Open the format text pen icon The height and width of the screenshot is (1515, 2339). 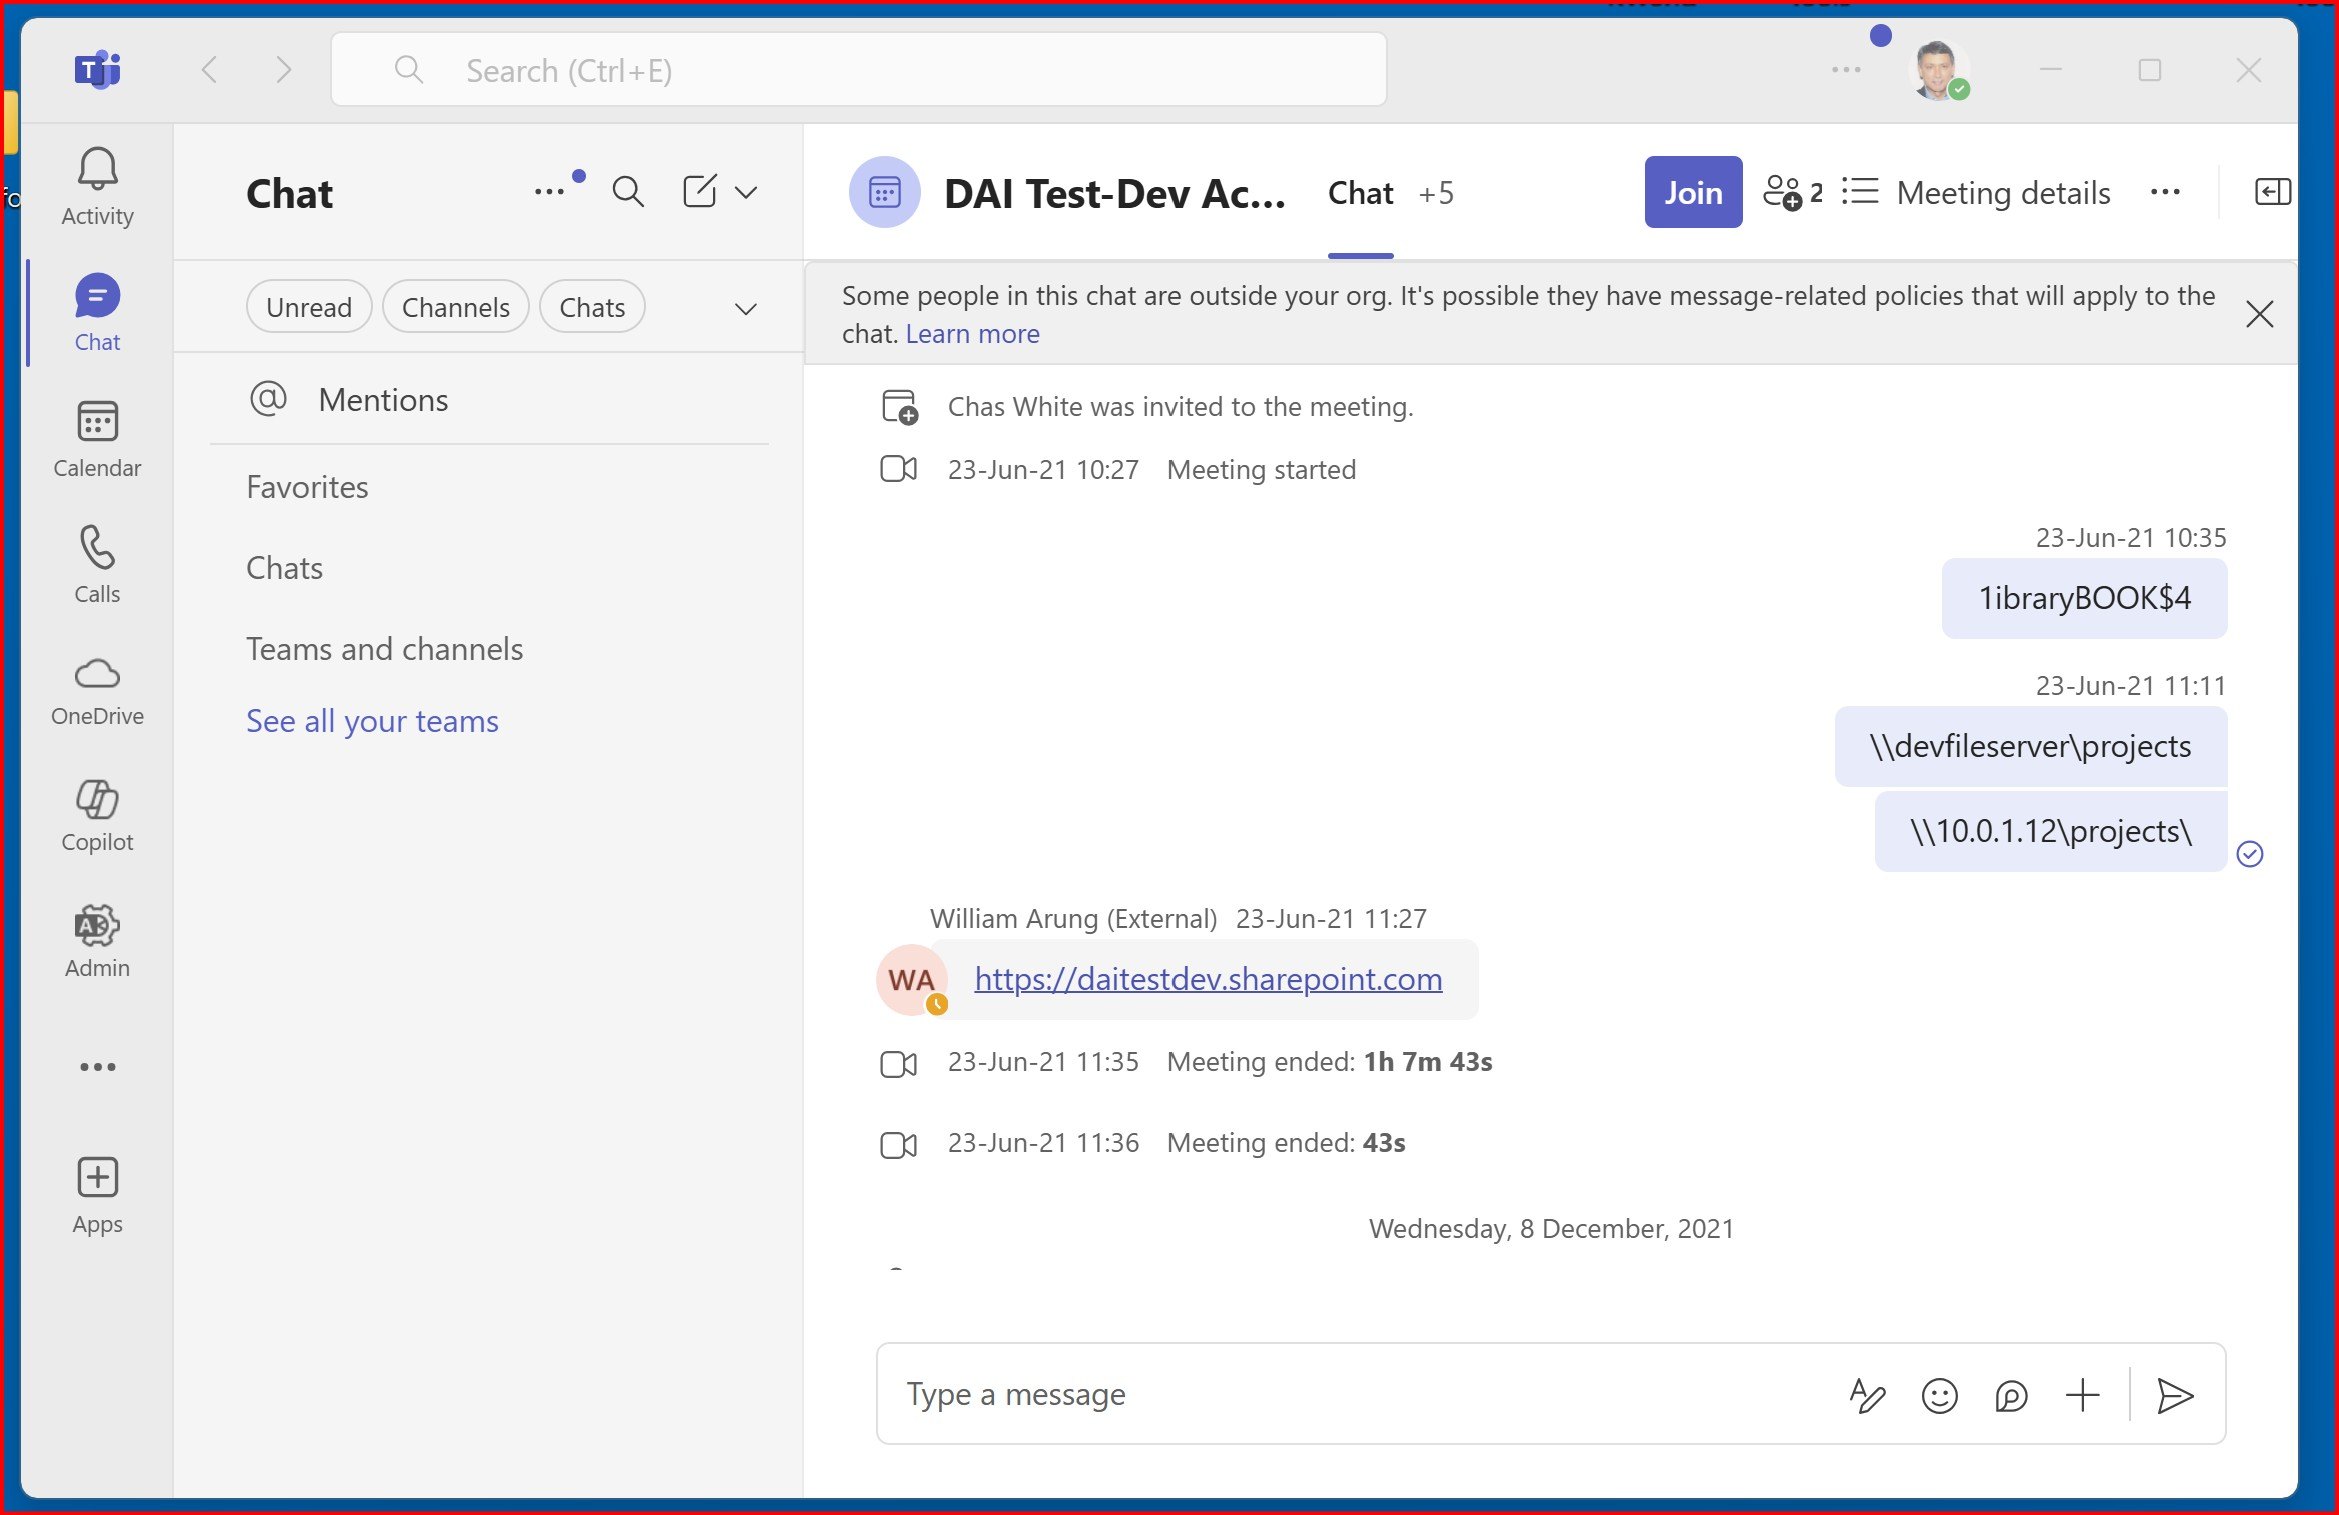coord(1867,1395)
